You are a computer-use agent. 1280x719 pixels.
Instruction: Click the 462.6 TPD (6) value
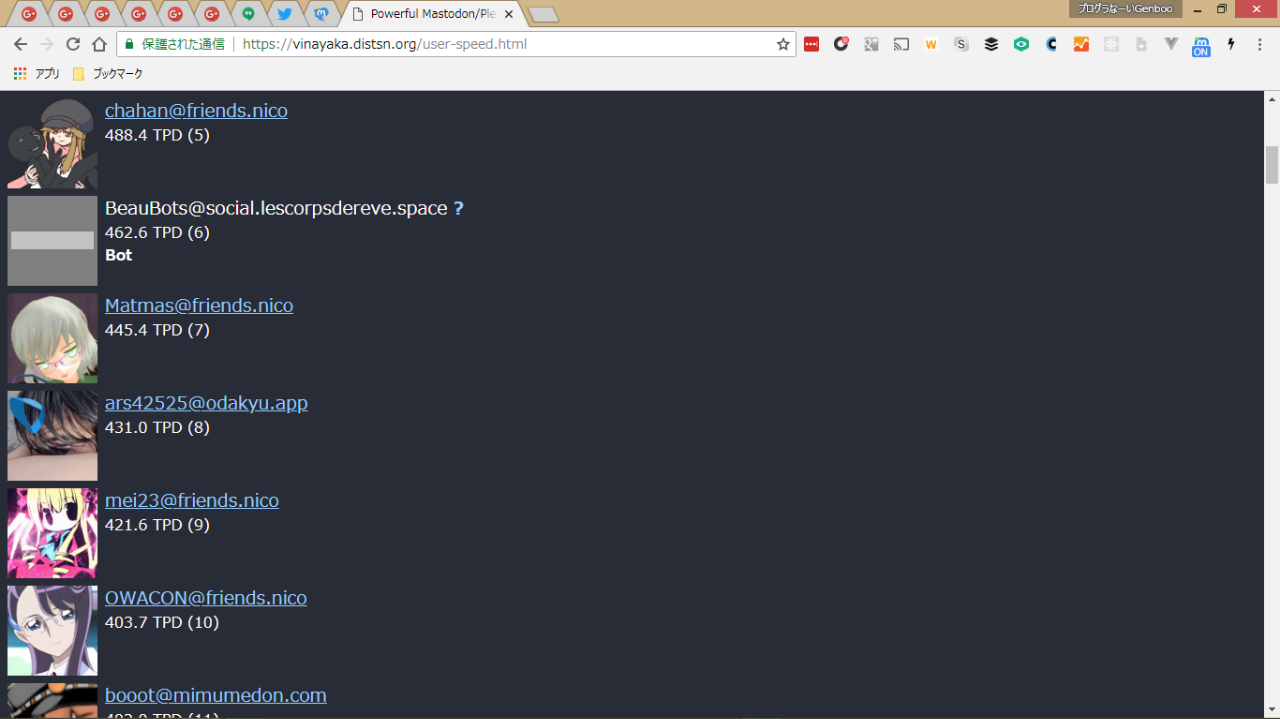pos(157,232)
